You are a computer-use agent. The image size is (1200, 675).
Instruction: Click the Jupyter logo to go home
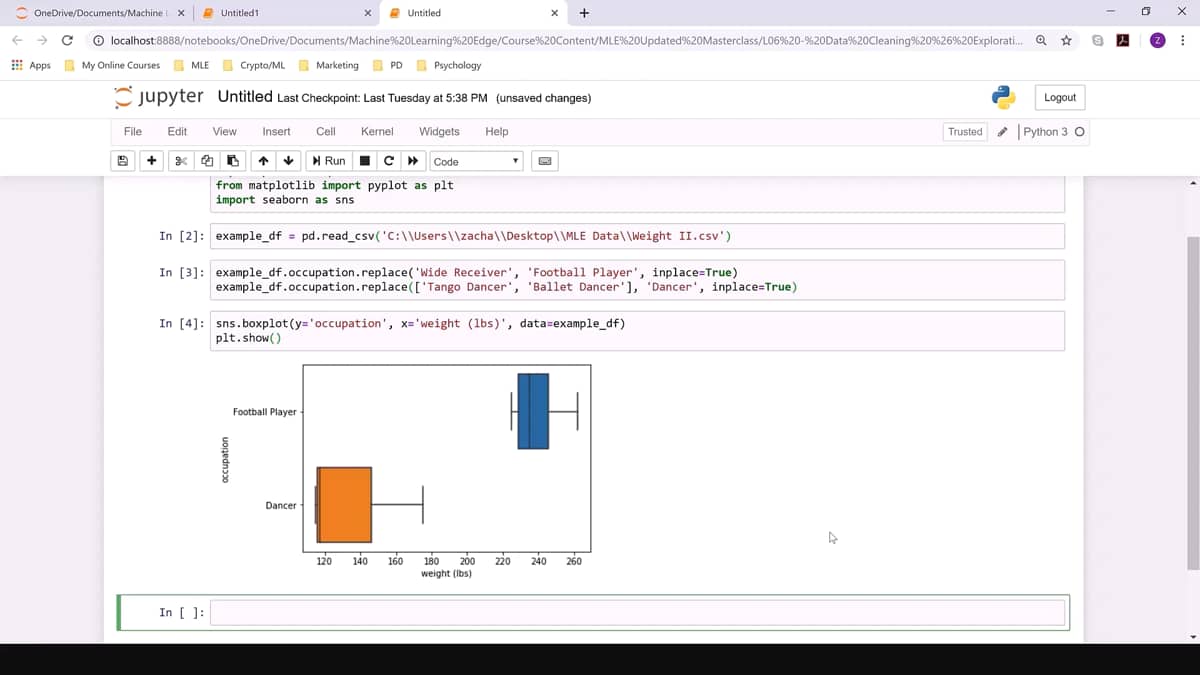(x=159, y=97)
